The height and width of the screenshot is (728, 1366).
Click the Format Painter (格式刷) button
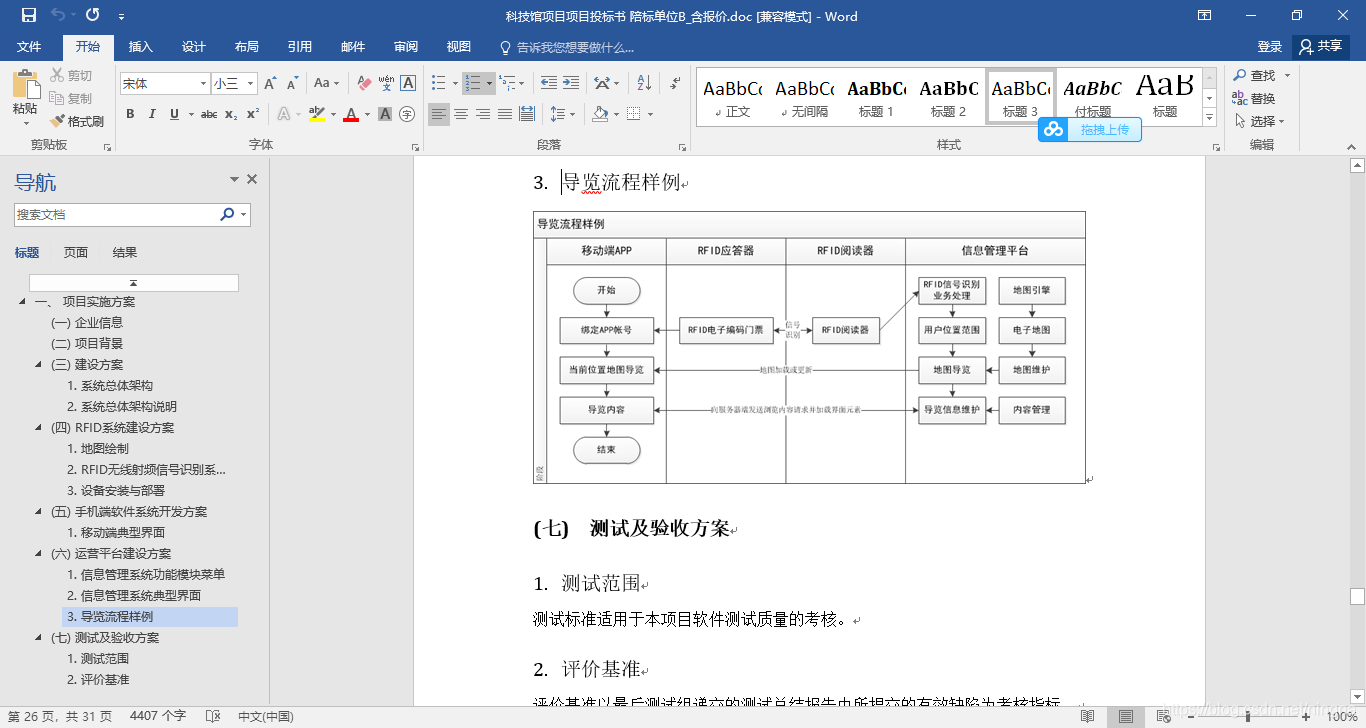pyautogui.click(x=76, y=121)
